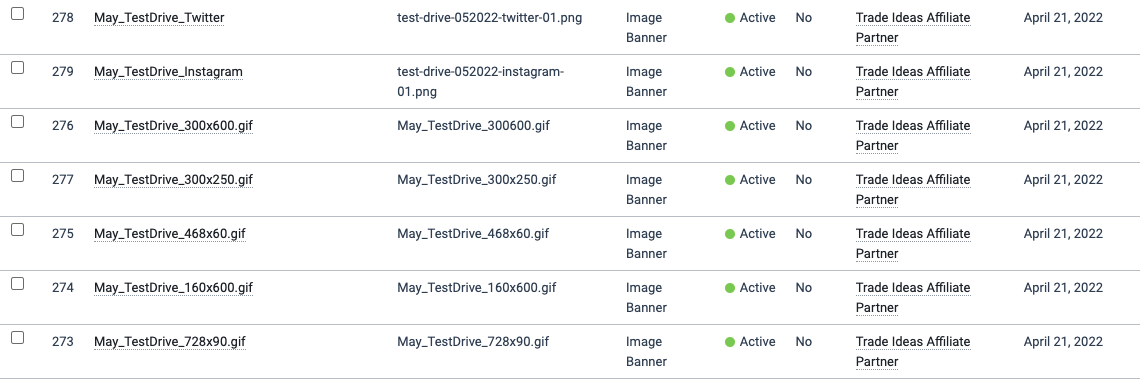
Task: Check the box for creative ID 278
Action: 17,14
